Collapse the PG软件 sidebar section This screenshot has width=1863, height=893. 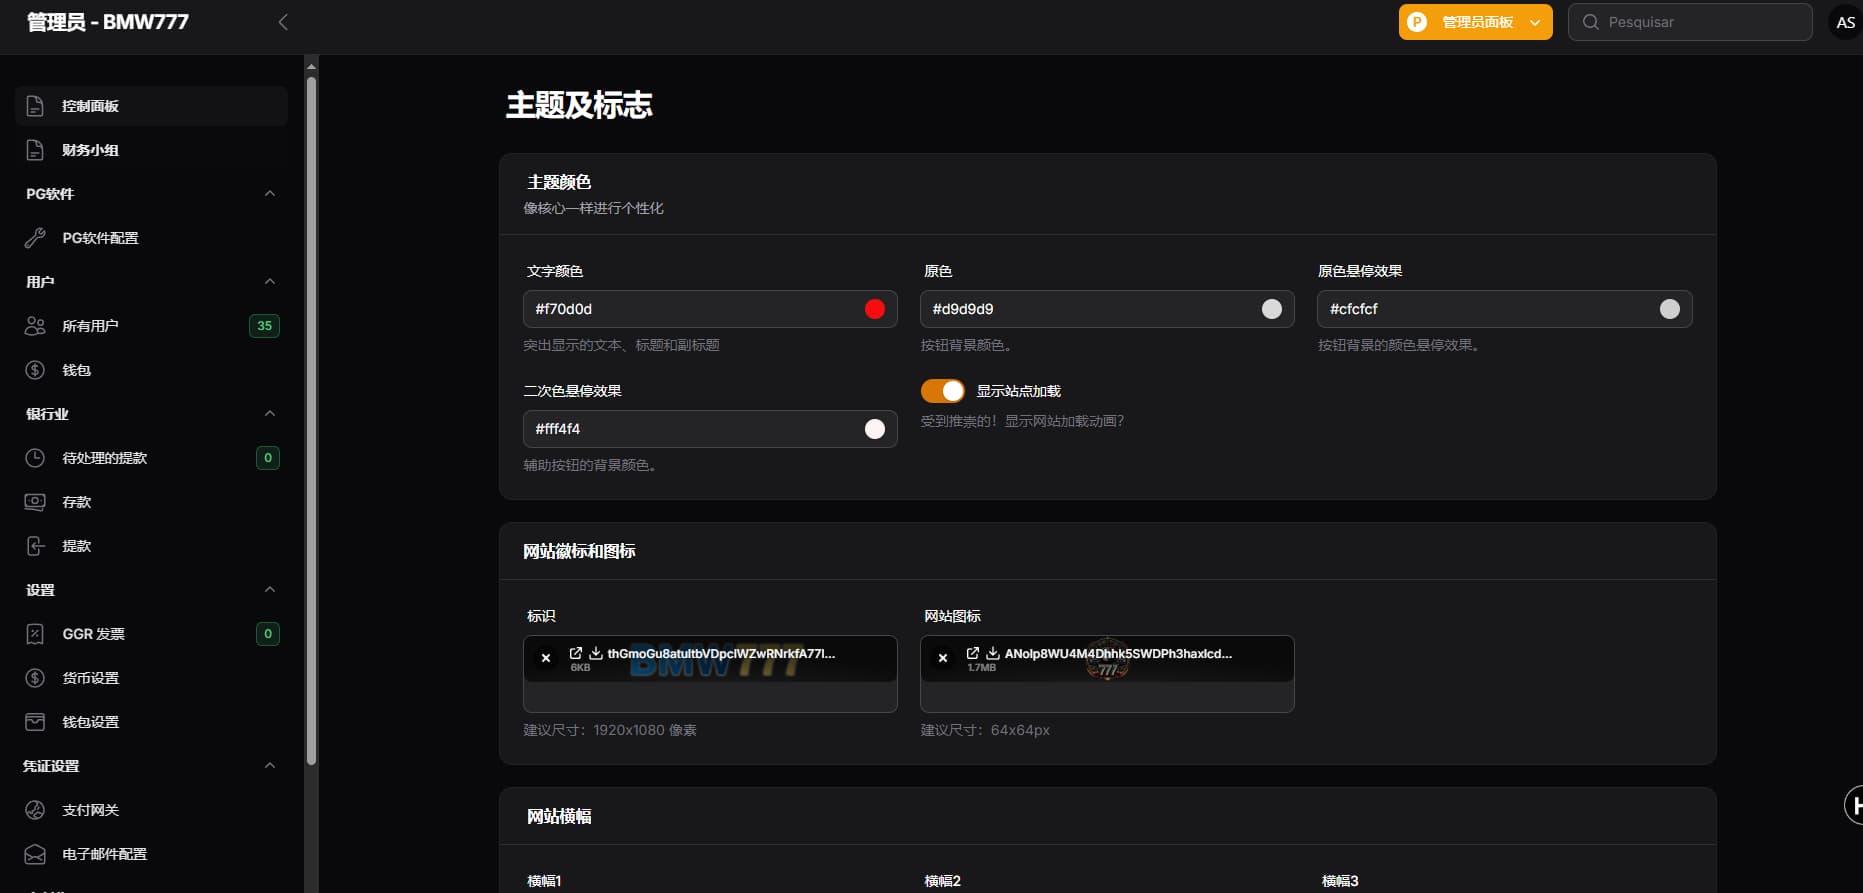click(x=269, y=194)
